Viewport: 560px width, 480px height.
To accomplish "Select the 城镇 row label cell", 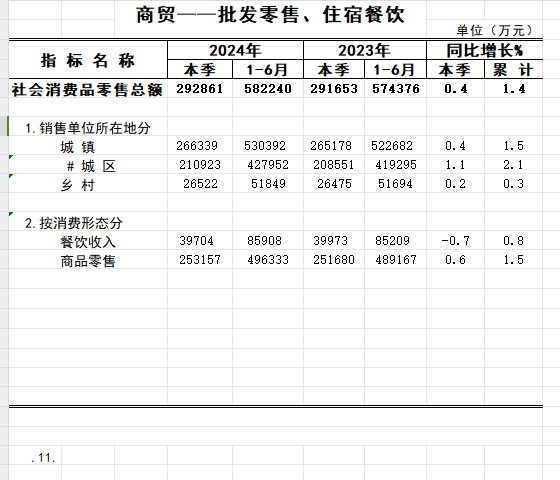I will click(x=78, y=147).
